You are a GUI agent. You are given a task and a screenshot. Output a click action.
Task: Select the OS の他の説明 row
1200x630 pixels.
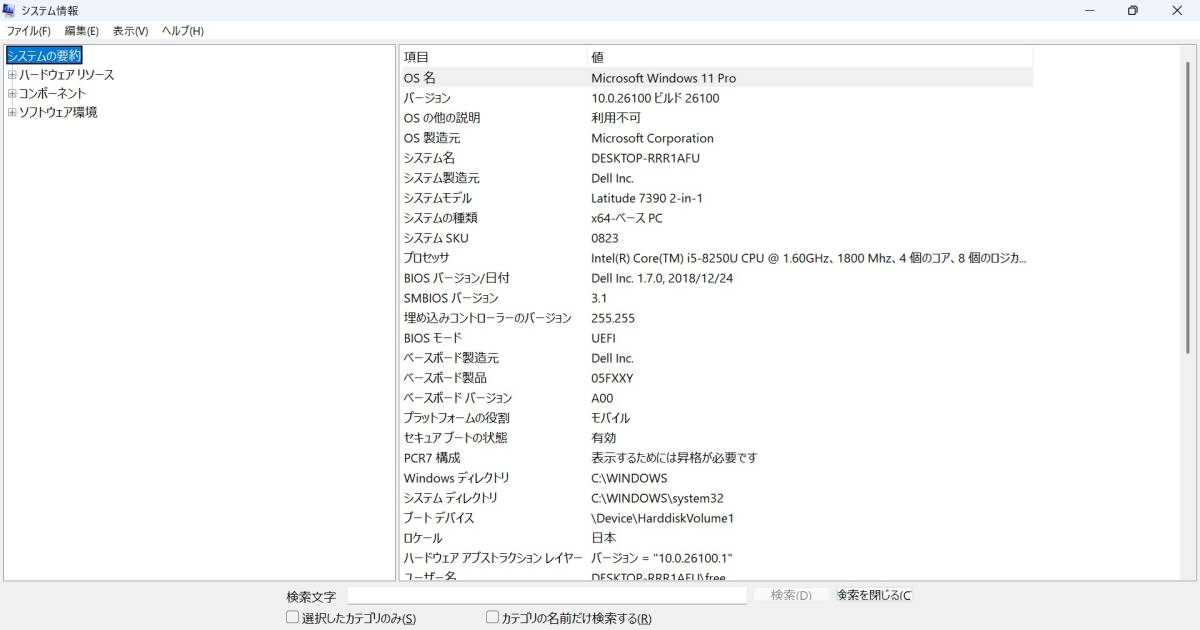point(716,118)
